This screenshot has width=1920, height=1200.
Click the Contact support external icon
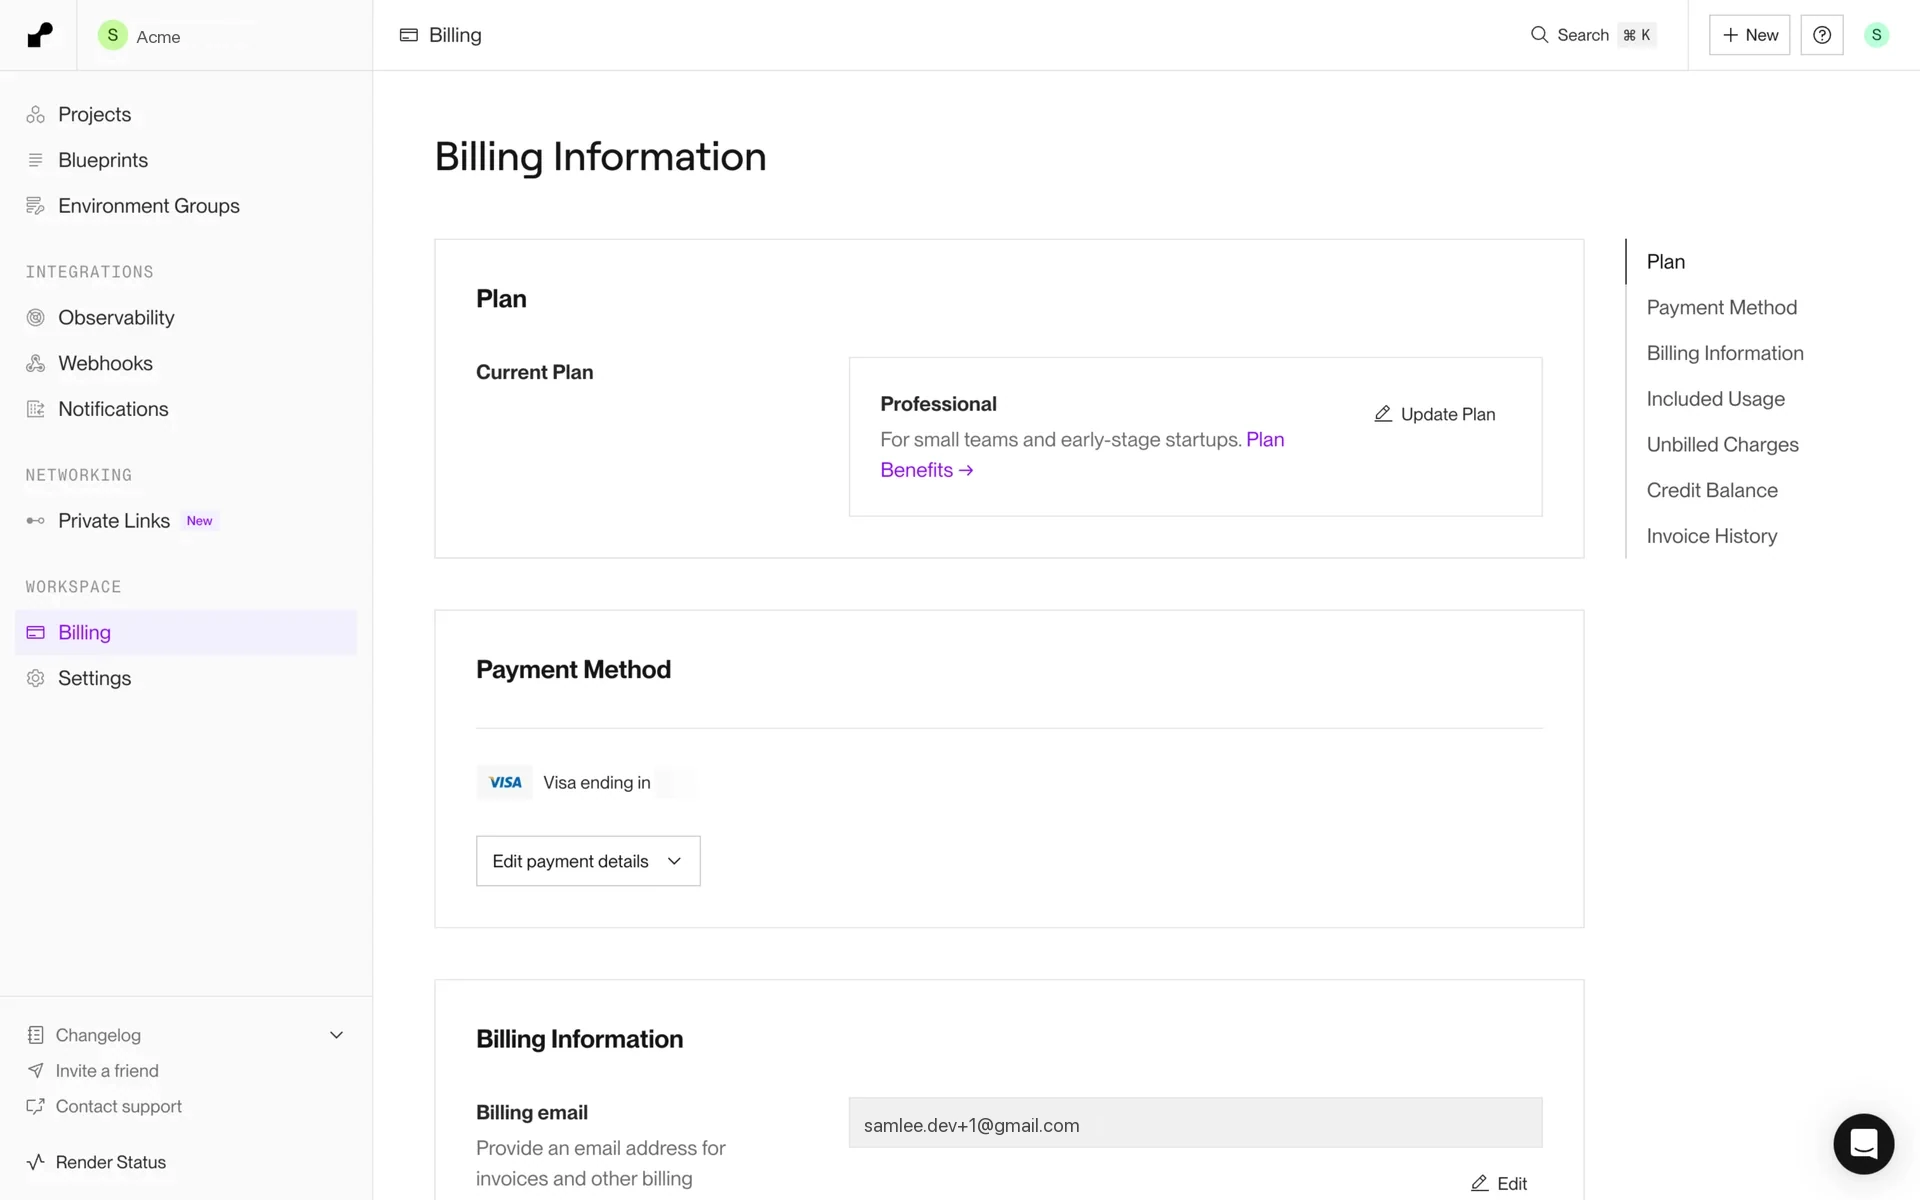pyautogui.click(x=36, y=1106)
